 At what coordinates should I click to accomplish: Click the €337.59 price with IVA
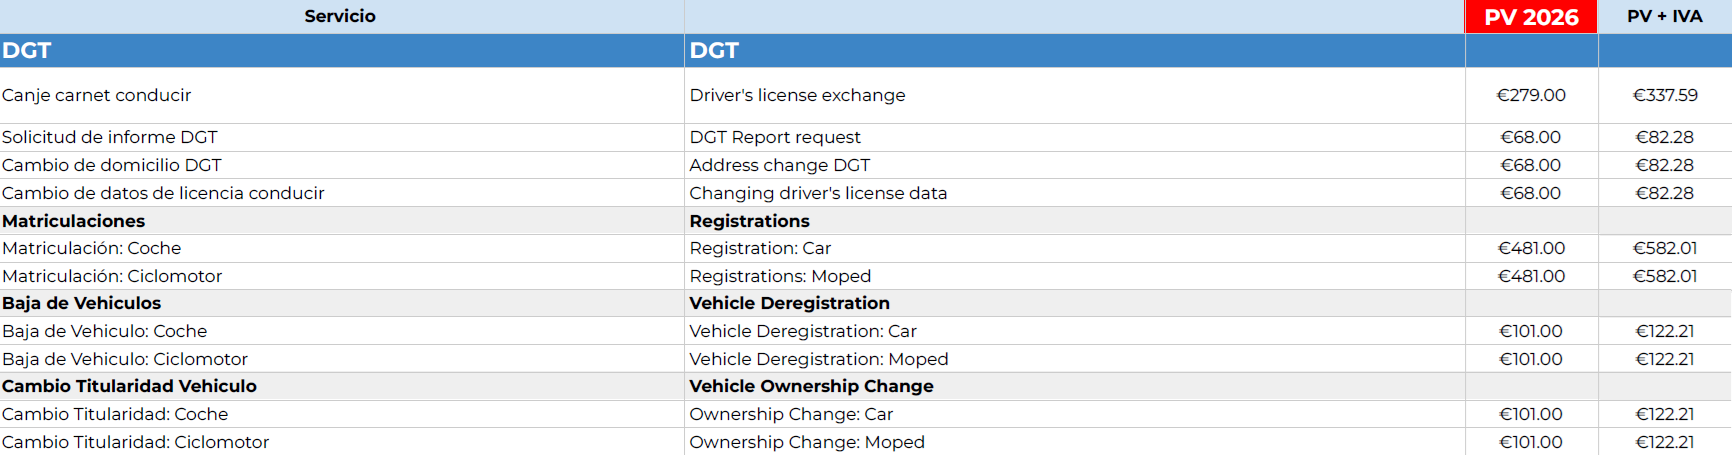pos(1665,95)
